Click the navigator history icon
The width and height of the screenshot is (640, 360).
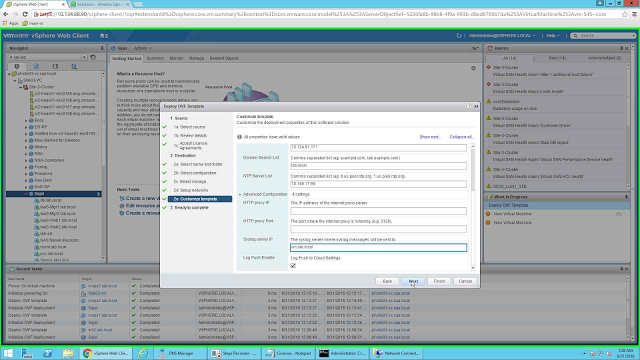point(93,57)
